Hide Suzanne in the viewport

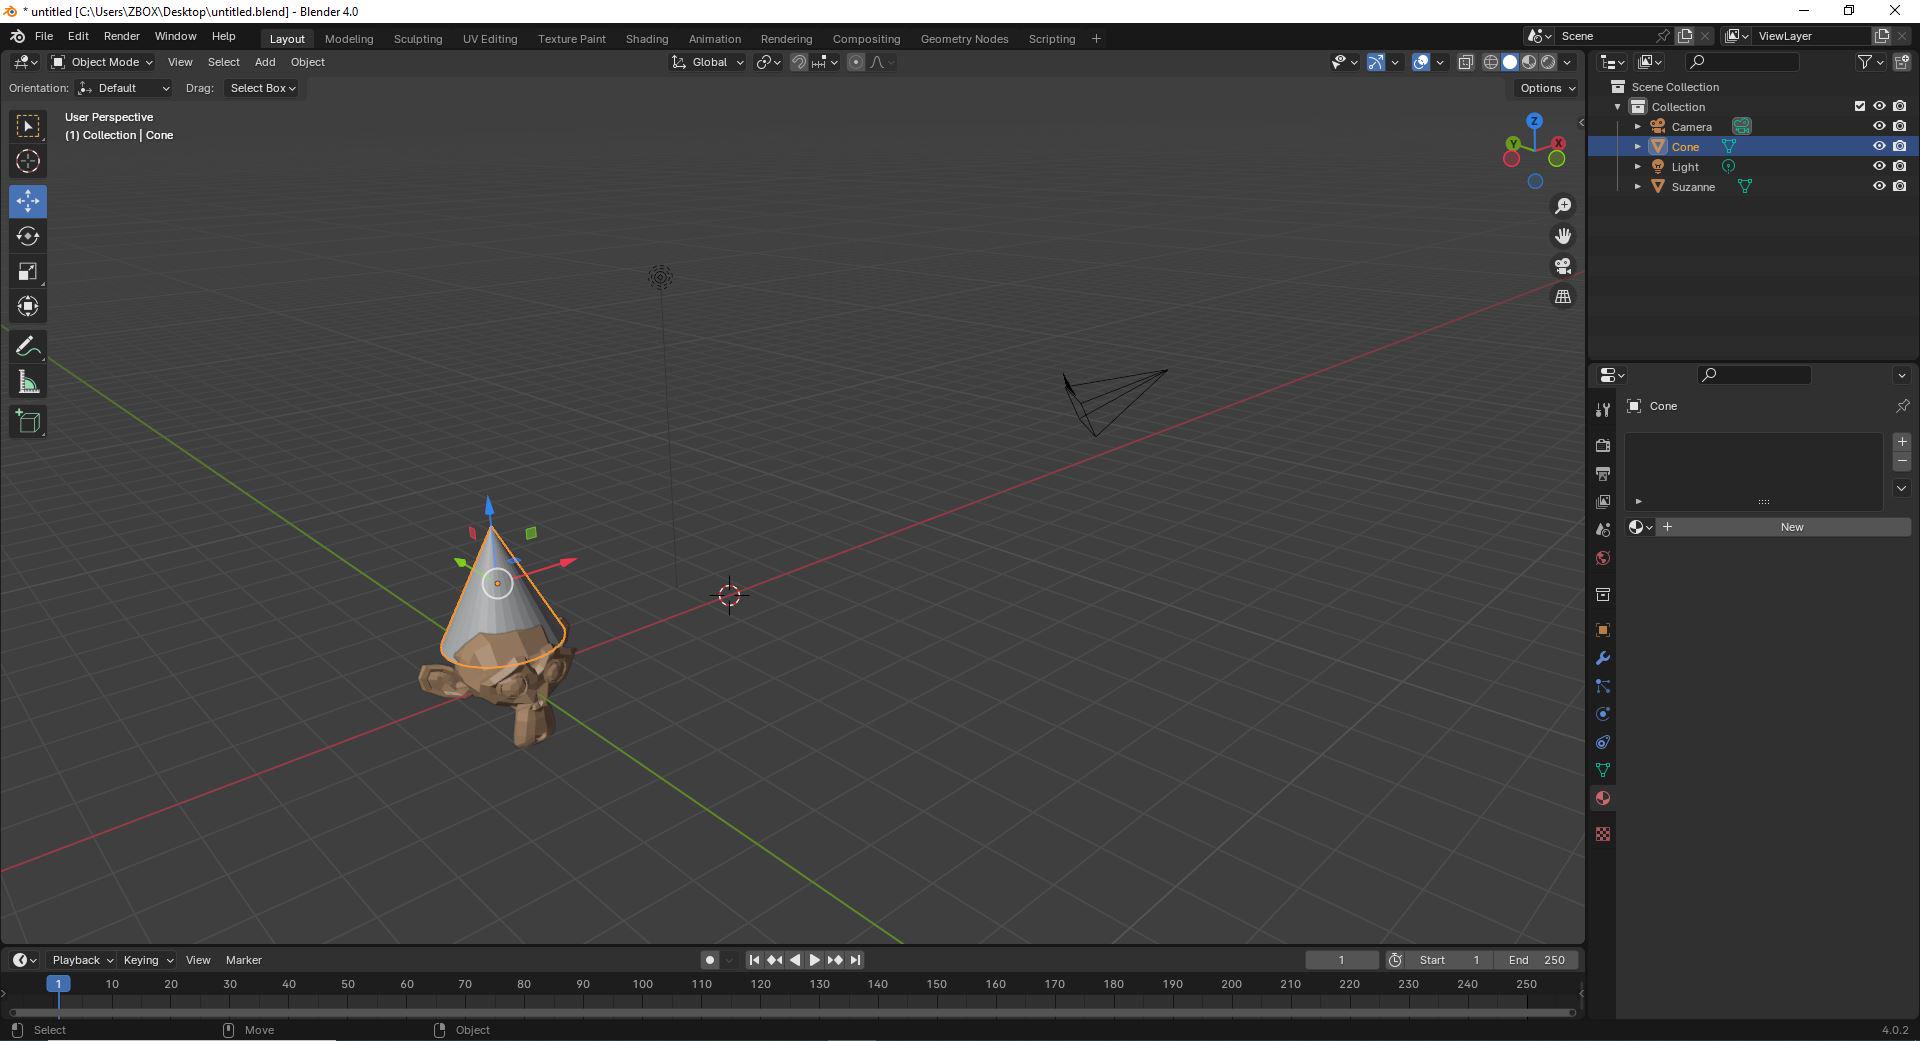pyautogui.click(x=1879, y=186)
